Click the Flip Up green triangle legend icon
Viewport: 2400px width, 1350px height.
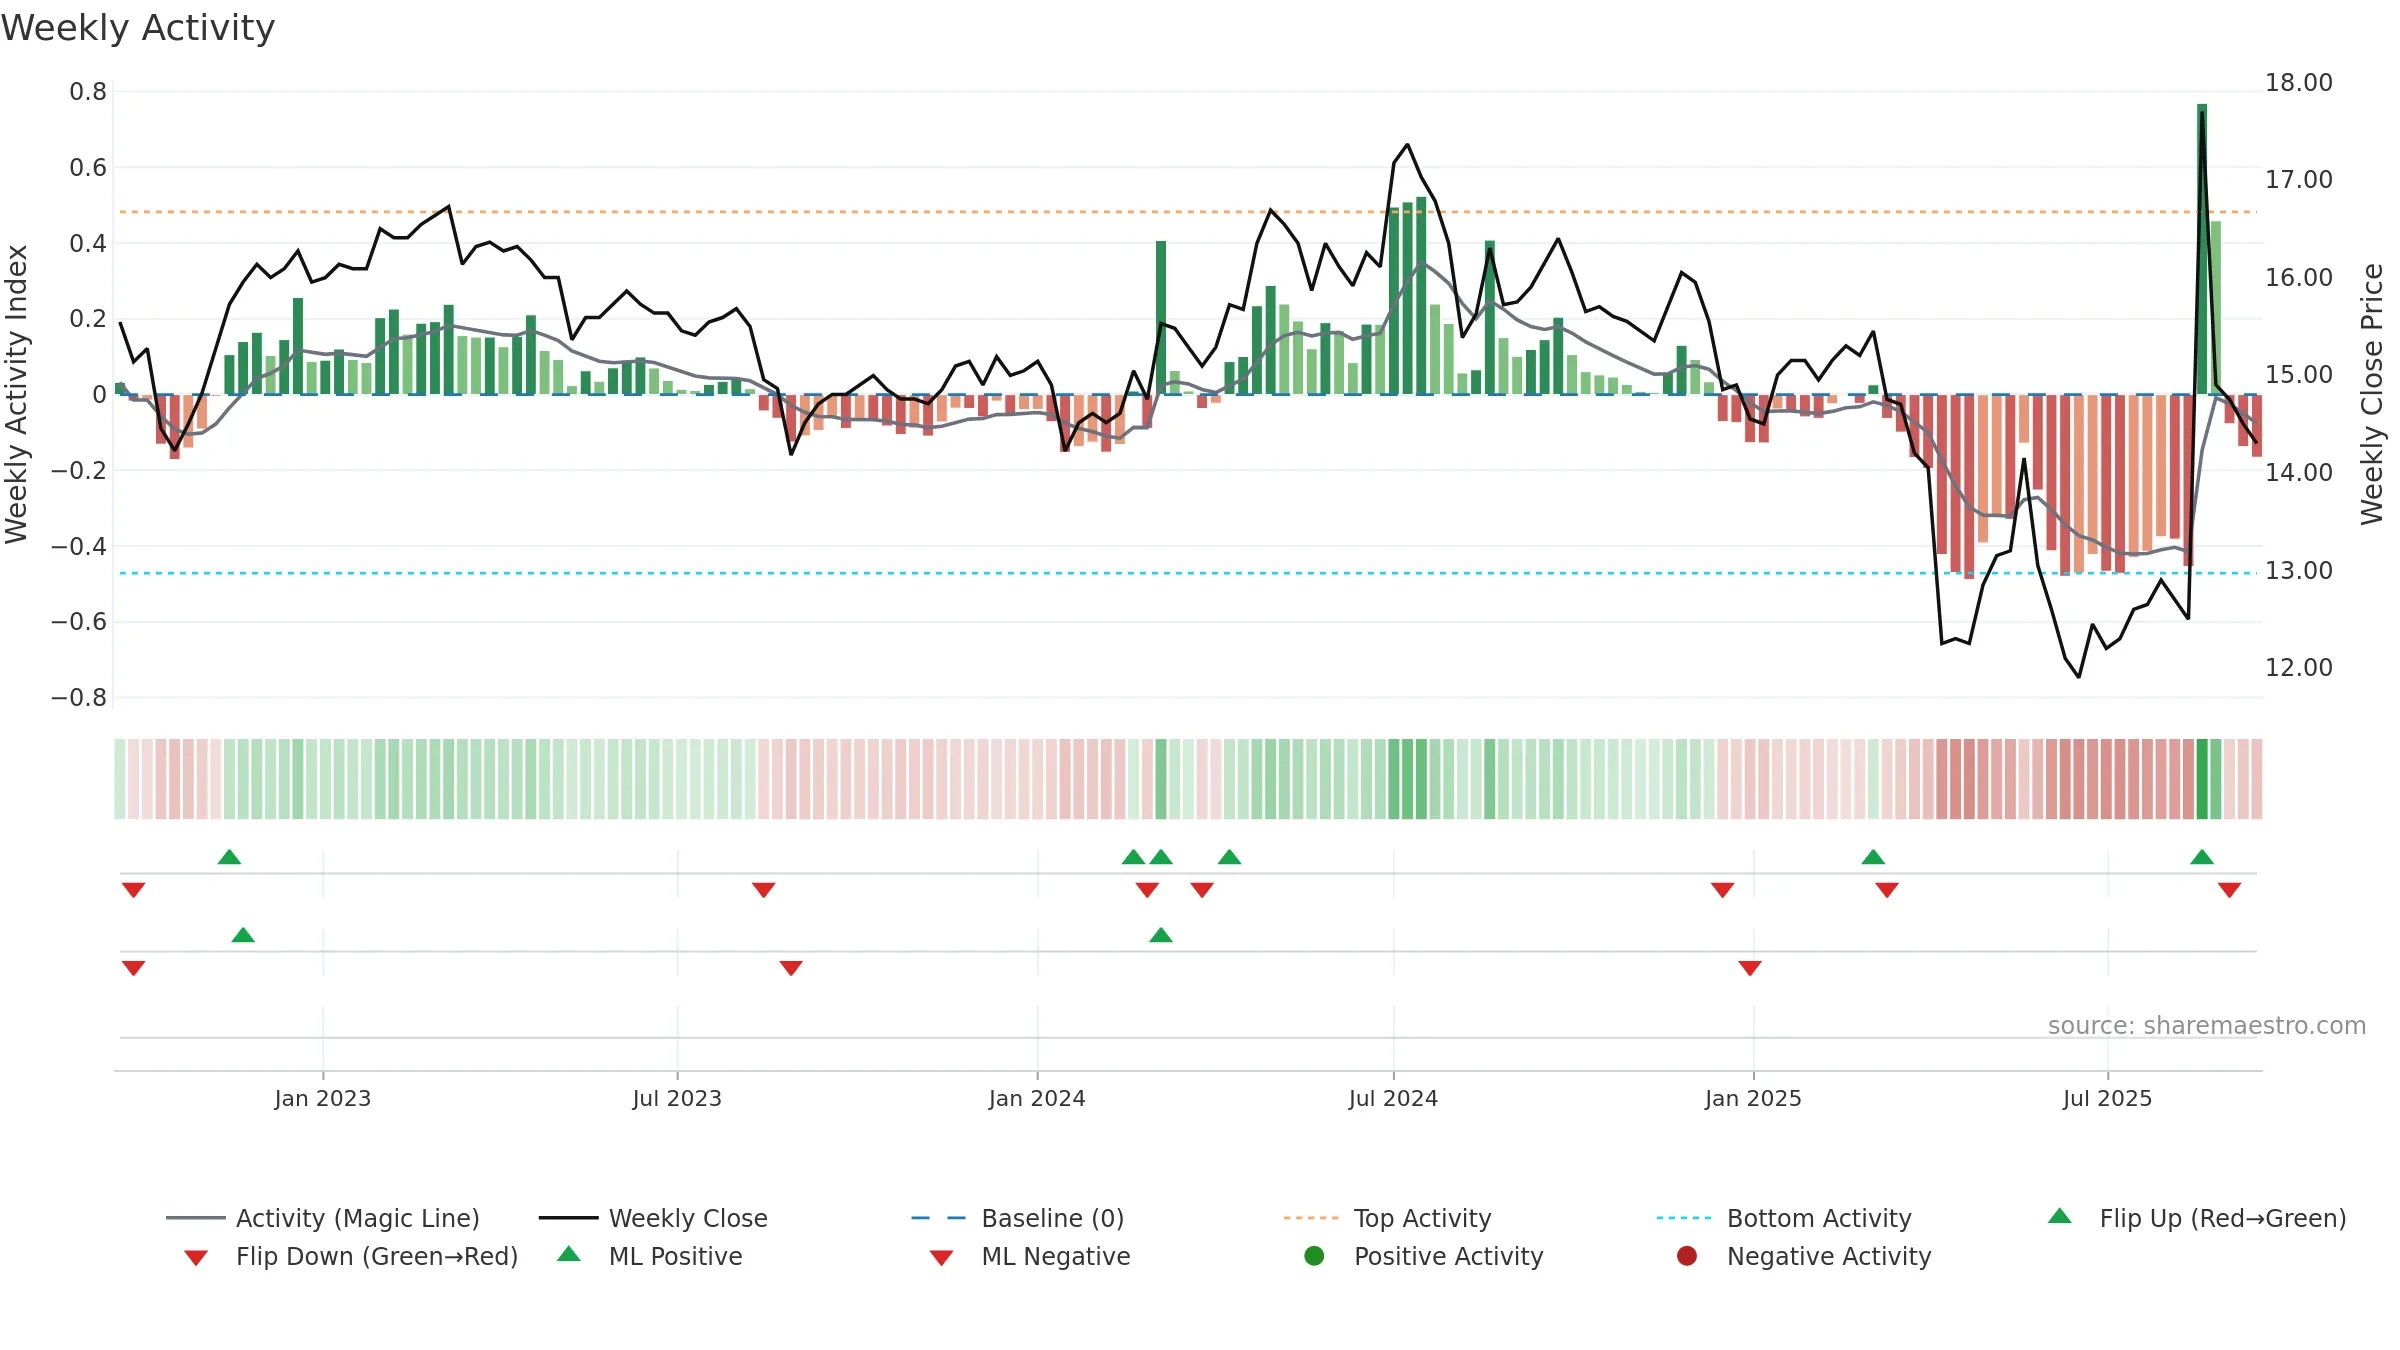coord(2059,1216)
